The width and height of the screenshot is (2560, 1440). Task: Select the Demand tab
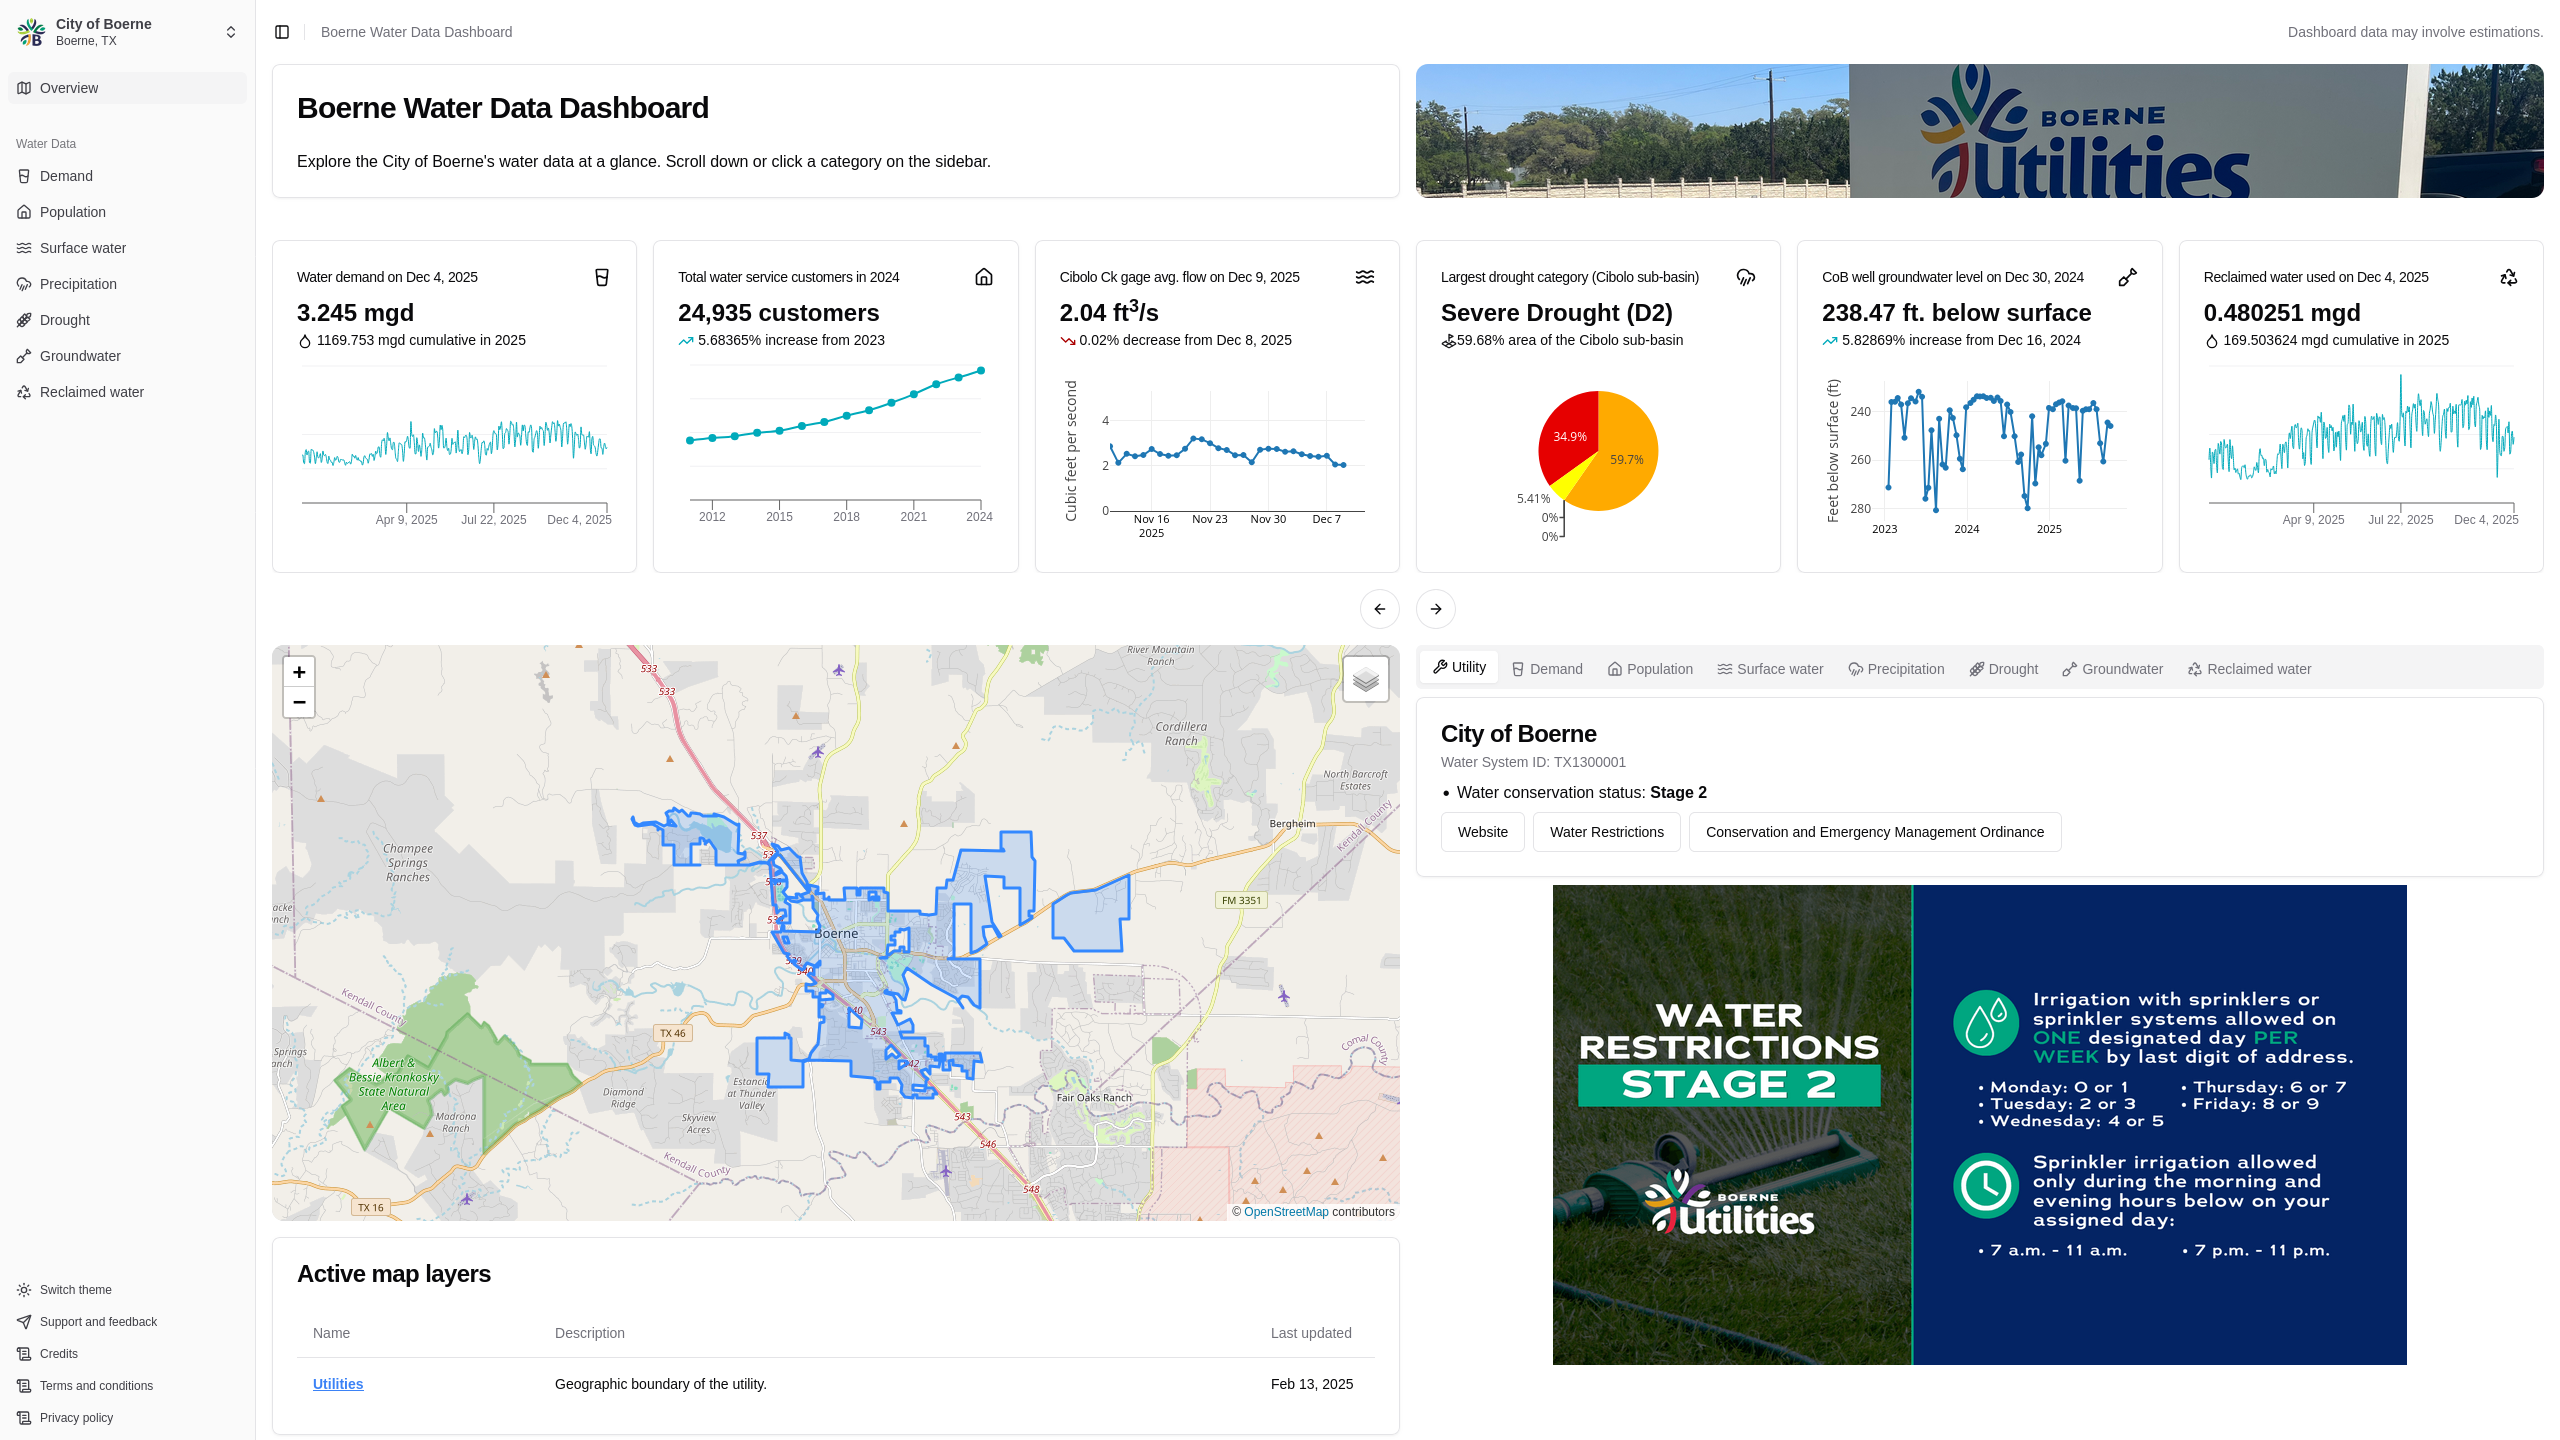pyautogui.click(x=1547, y=669)
